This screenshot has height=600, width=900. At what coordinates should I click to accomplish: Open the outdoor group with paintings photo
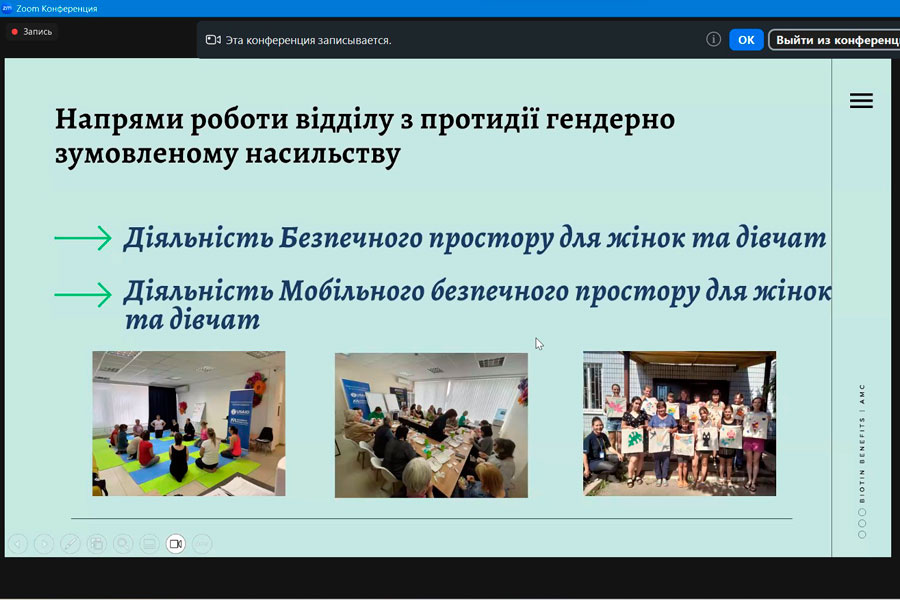point(680,424)
